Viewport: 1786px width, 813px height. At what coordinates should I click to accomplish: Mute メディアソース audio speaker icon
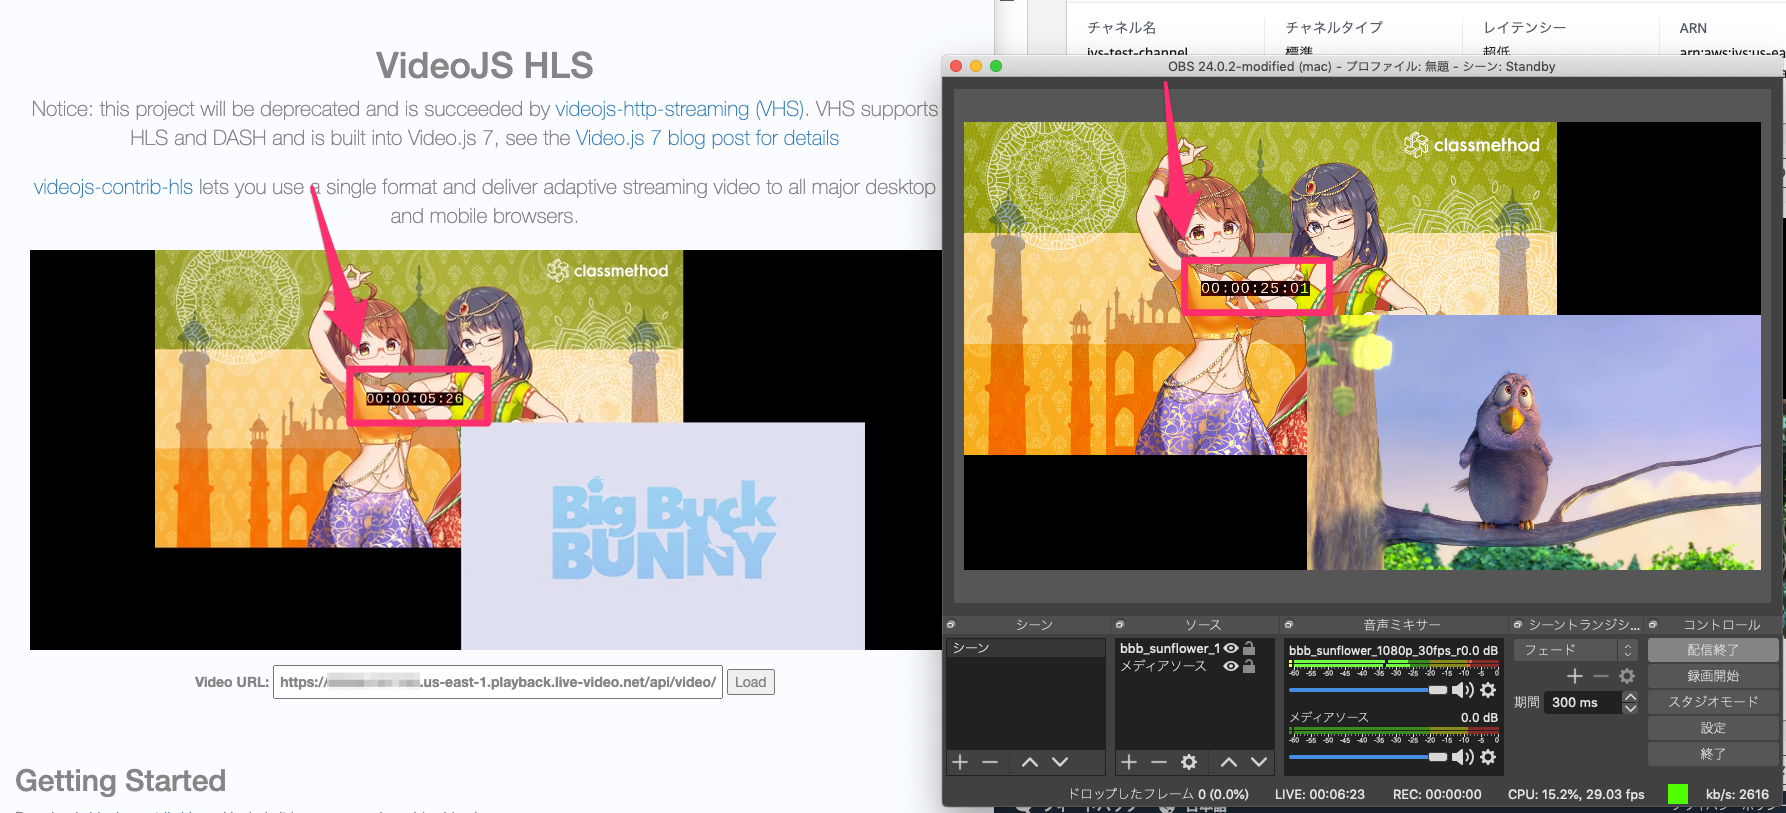(x=1463, y=757)
